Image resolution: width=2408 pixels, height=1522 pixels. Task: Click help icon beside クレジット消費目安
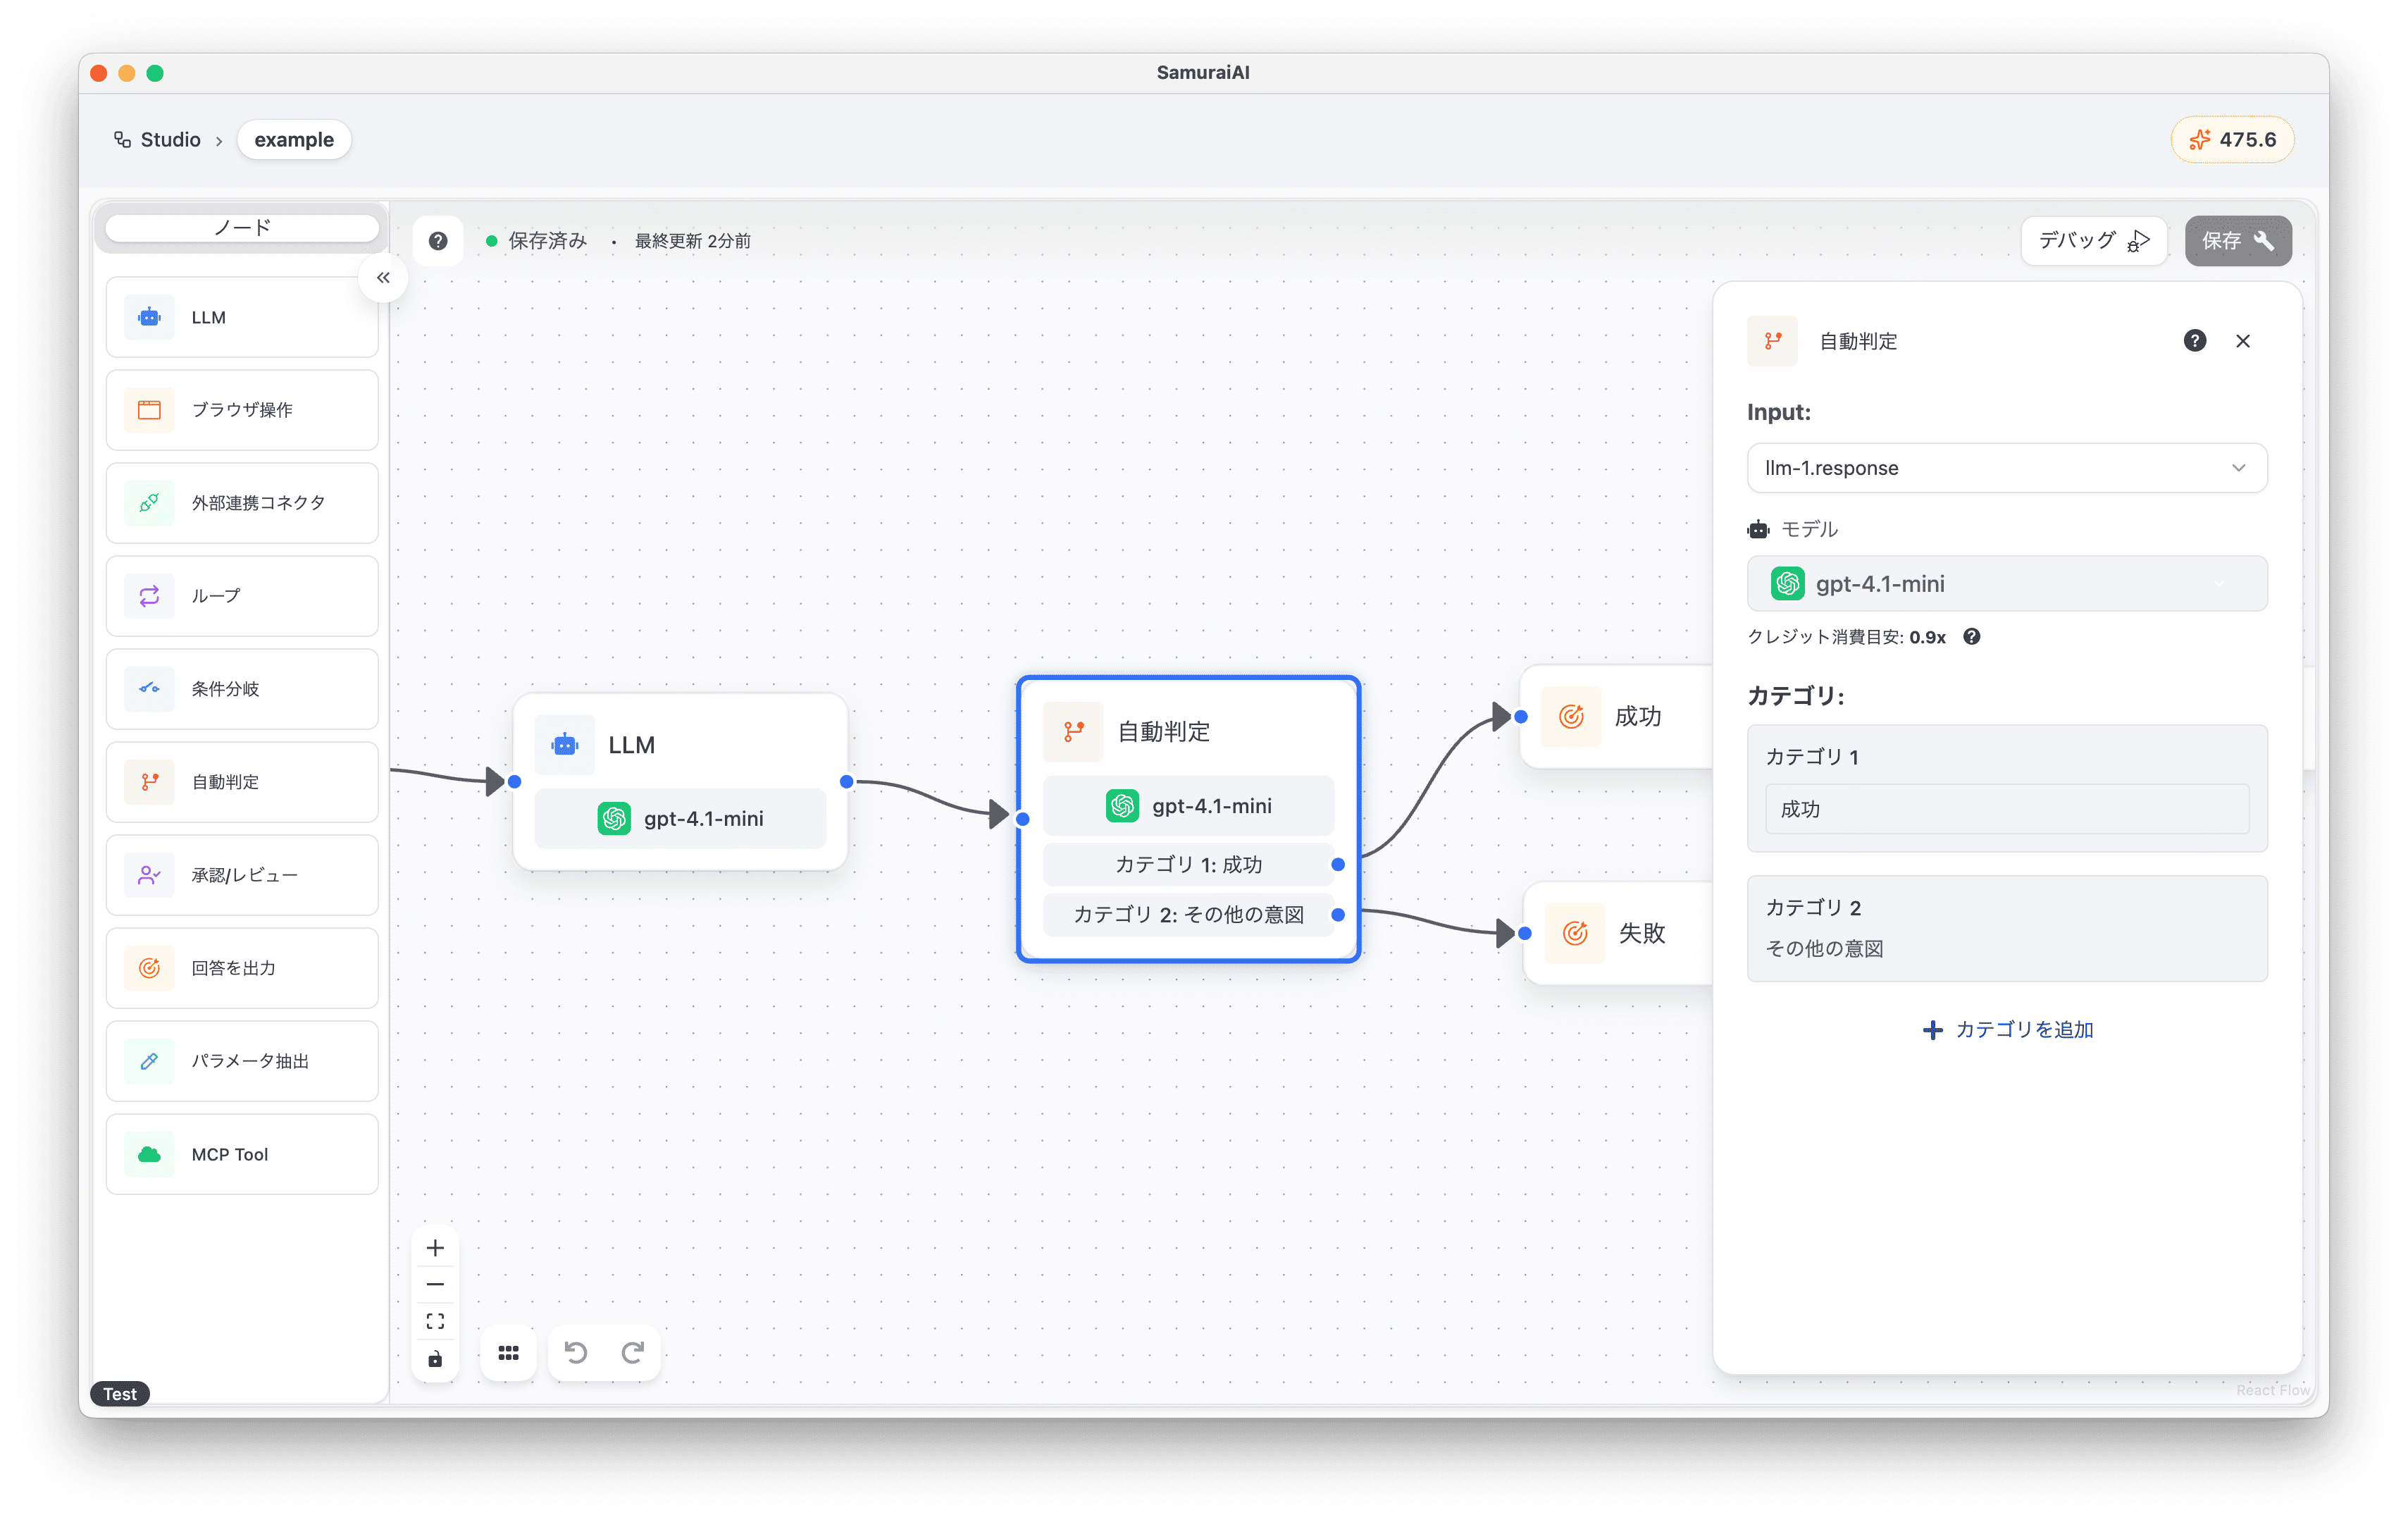(1971, 637)
